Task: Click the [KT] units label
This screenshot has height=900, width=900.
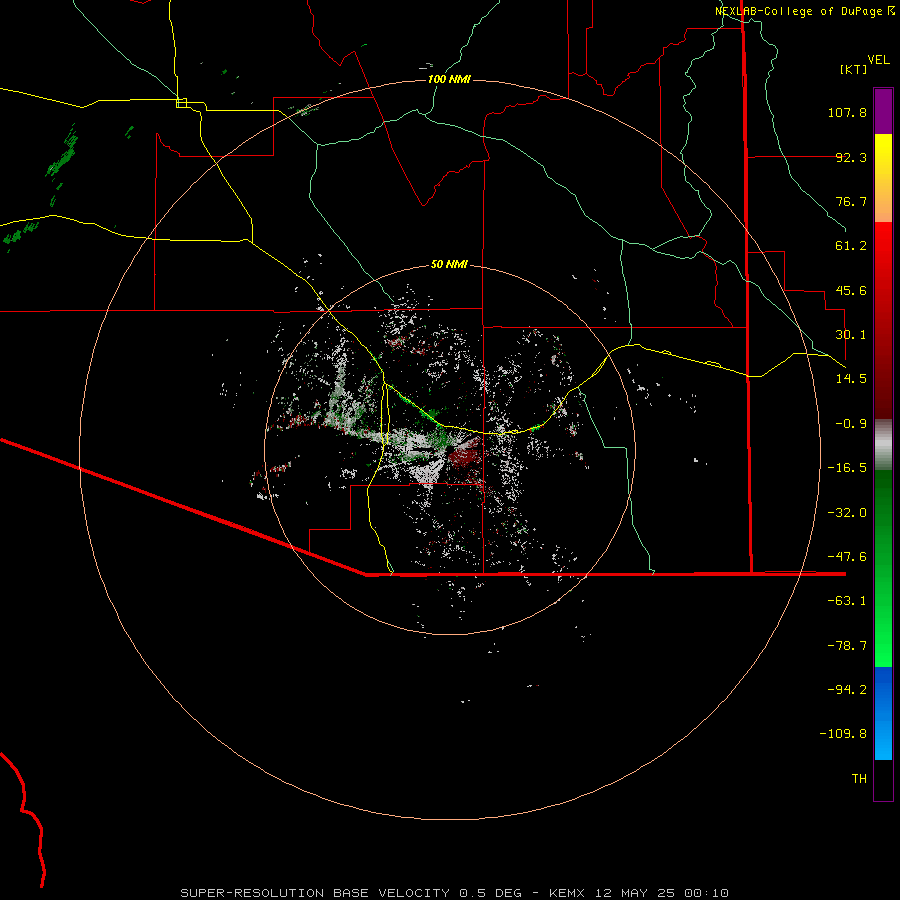Action: click(853, 69)
